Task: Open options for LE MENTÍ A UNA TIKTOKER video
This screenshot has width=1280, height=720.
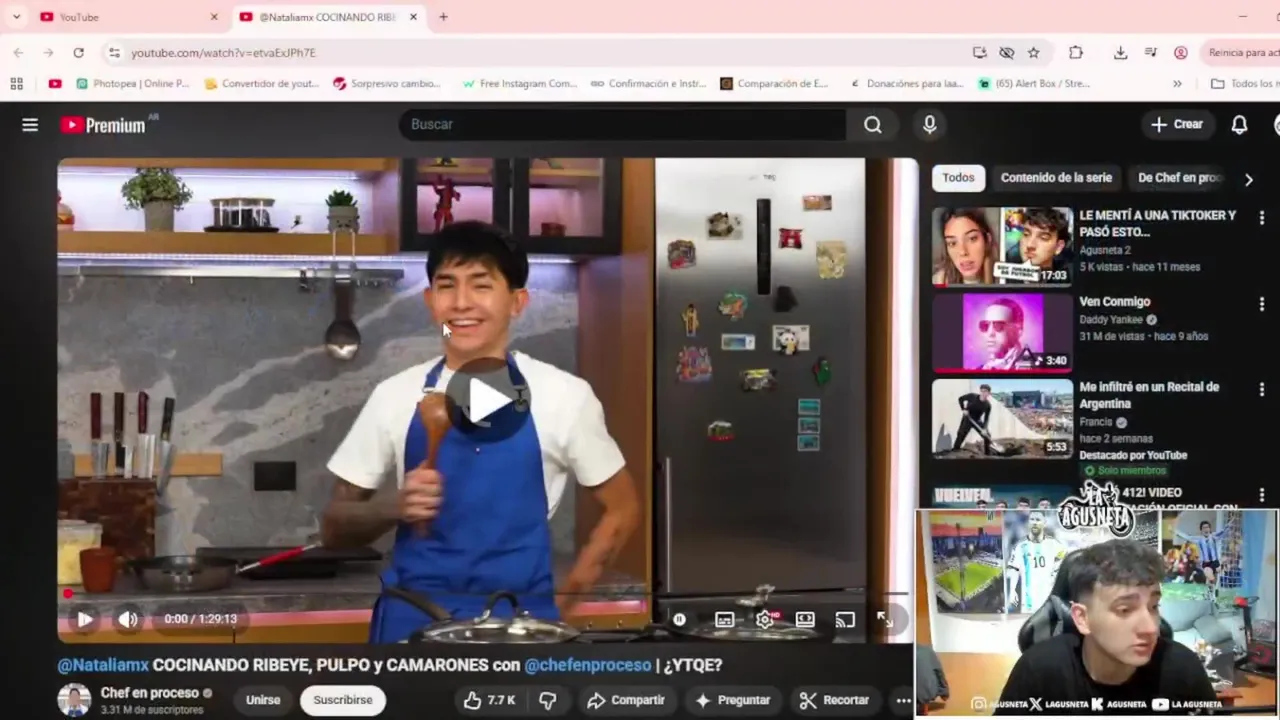Action: [1261, 217]
